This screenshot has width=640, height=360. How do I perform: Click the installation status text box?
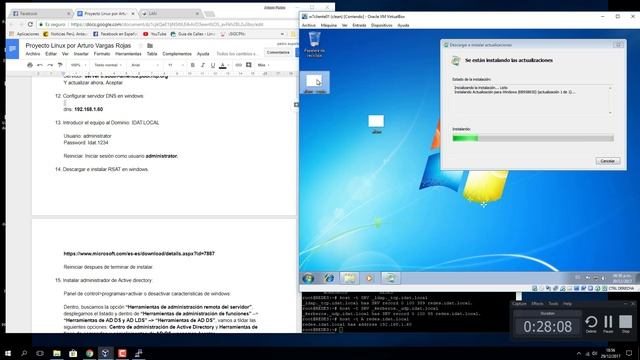533,100
